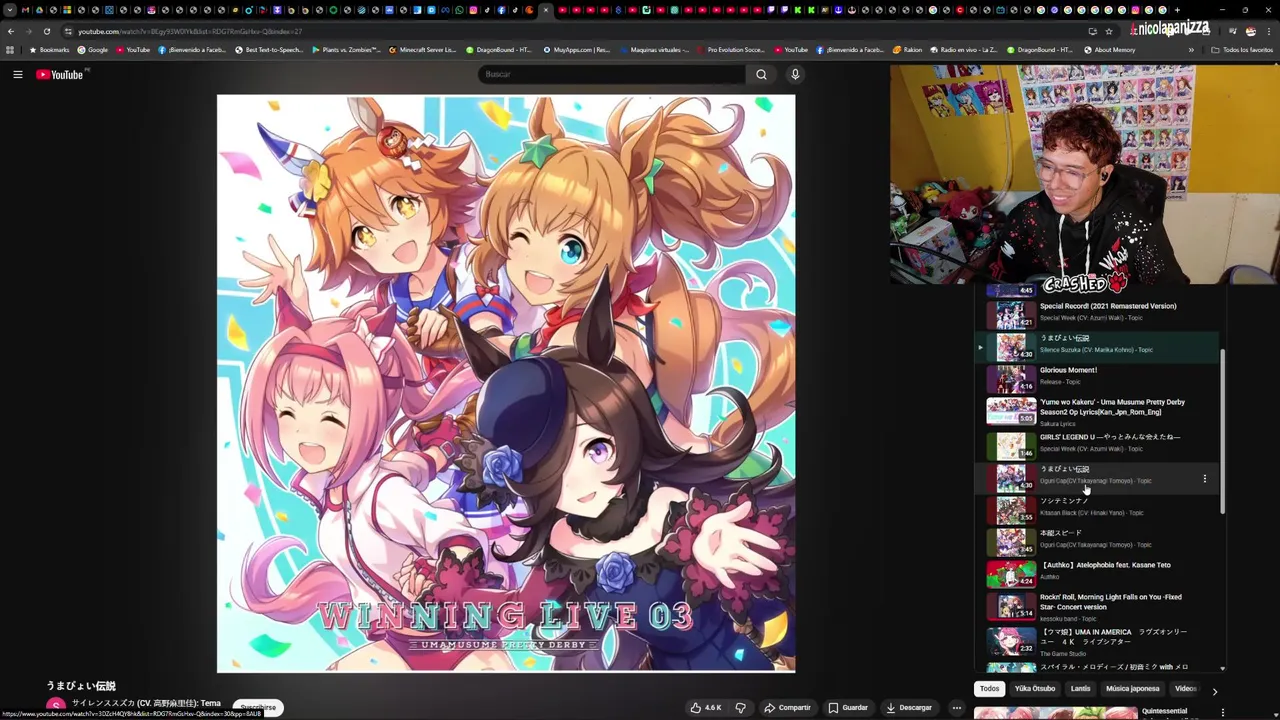Image resolution: width=1280 pixels, height=720 pixels.
Task: Bookmark this page with the star icon
Action: click(x=1108, y=31)
